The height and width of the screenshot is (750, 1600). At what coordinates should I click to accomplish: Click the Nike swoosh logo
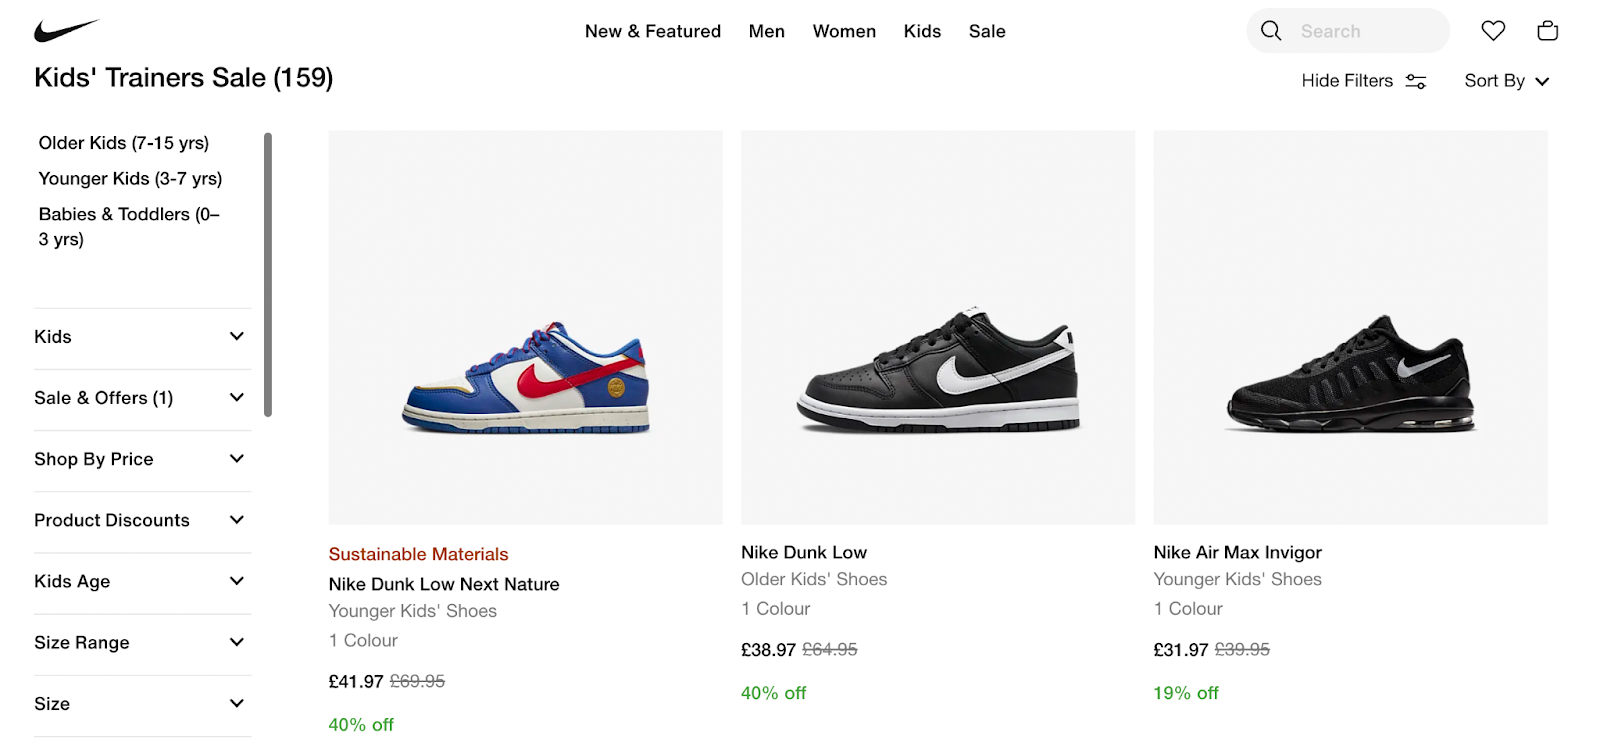66,31
